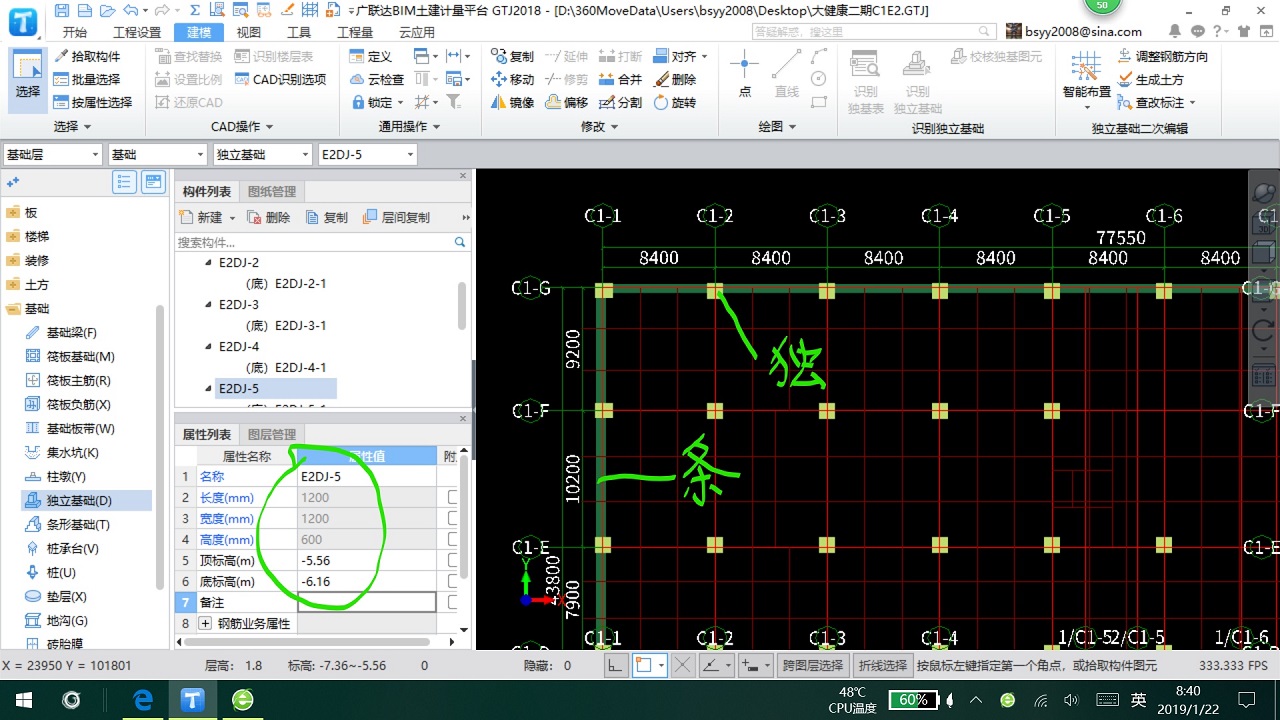This screenshot has width=1280, height=720.
Task: Click 复制 in component list toolbar
Action: tap(327, 217)
